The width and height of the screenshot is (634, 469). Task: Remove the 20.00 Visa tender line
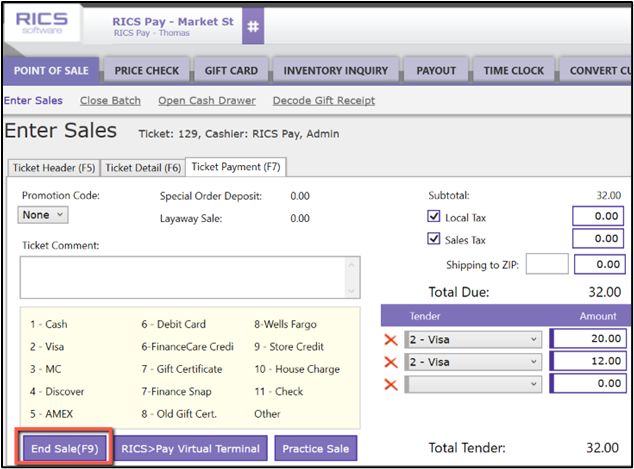point(391,340)
